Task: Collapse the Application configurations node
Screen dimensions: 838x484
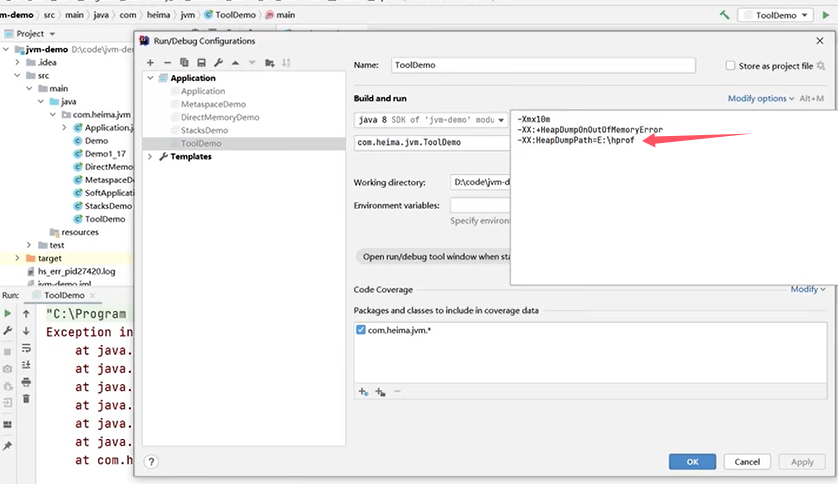Action: click(151, 78)
